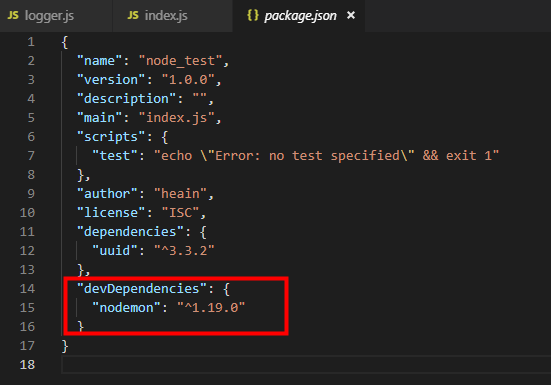
Task: Click the "^3.3.2" version value
Action: (x=184, y=250)
